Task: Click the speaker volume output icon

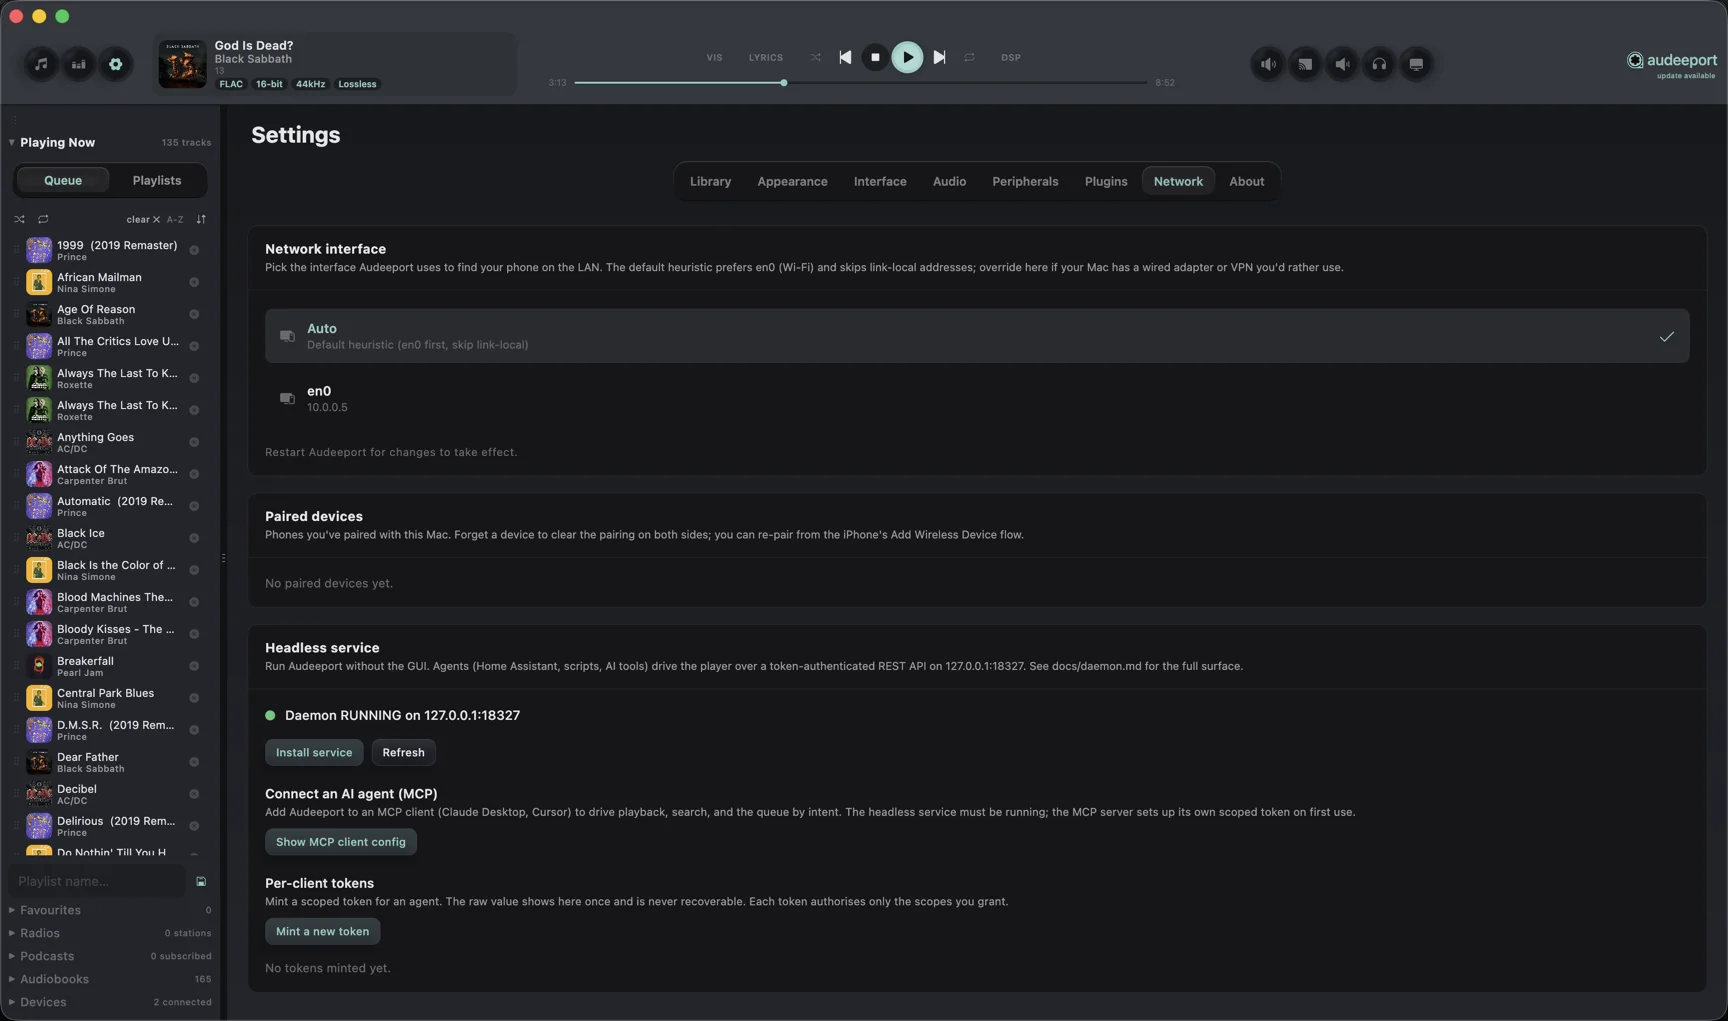Action: [1268, 64]
